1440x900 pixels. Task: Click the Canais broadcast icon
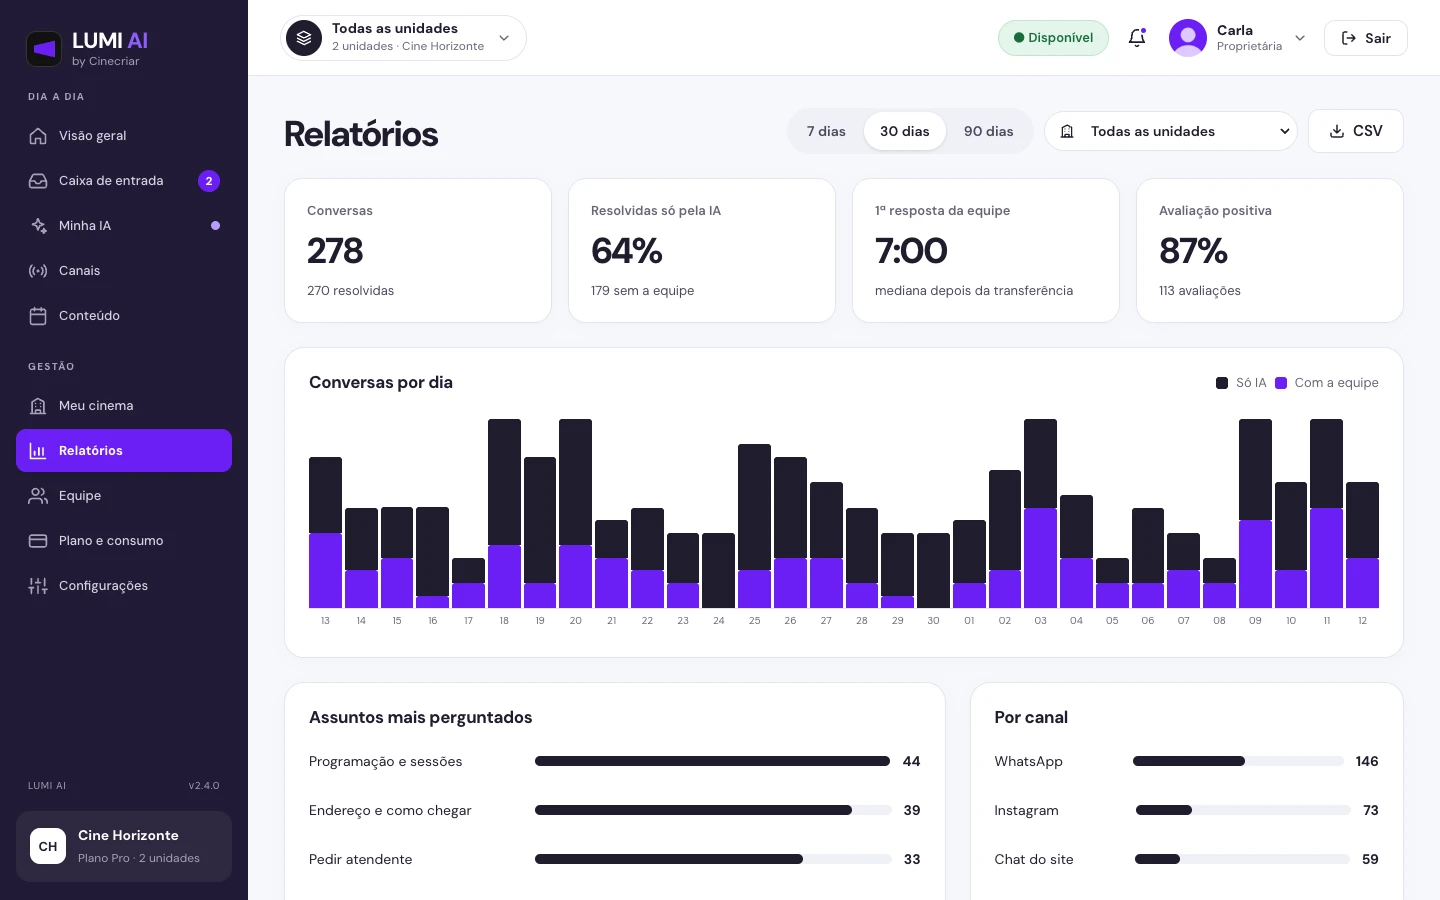tap(38, 271)
